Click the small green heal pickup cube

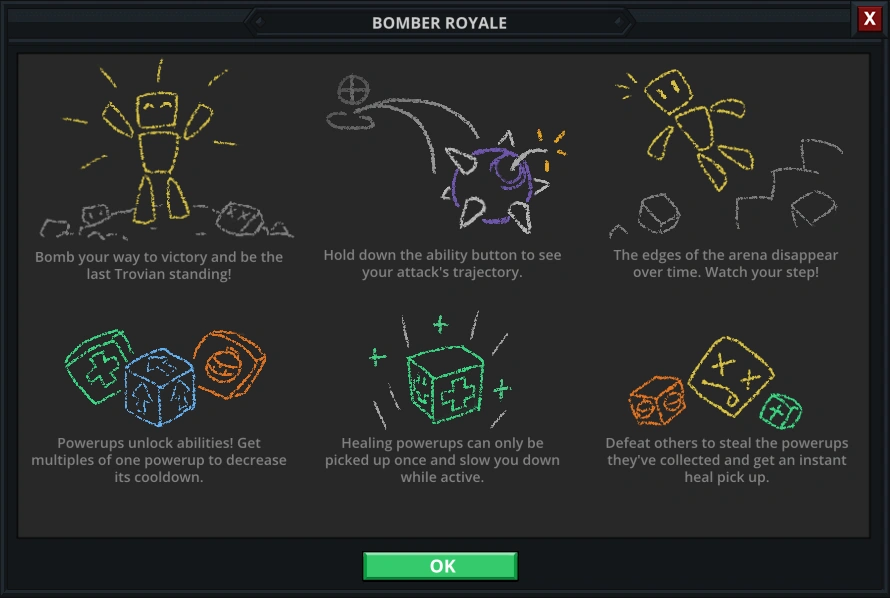click(780, 411)
